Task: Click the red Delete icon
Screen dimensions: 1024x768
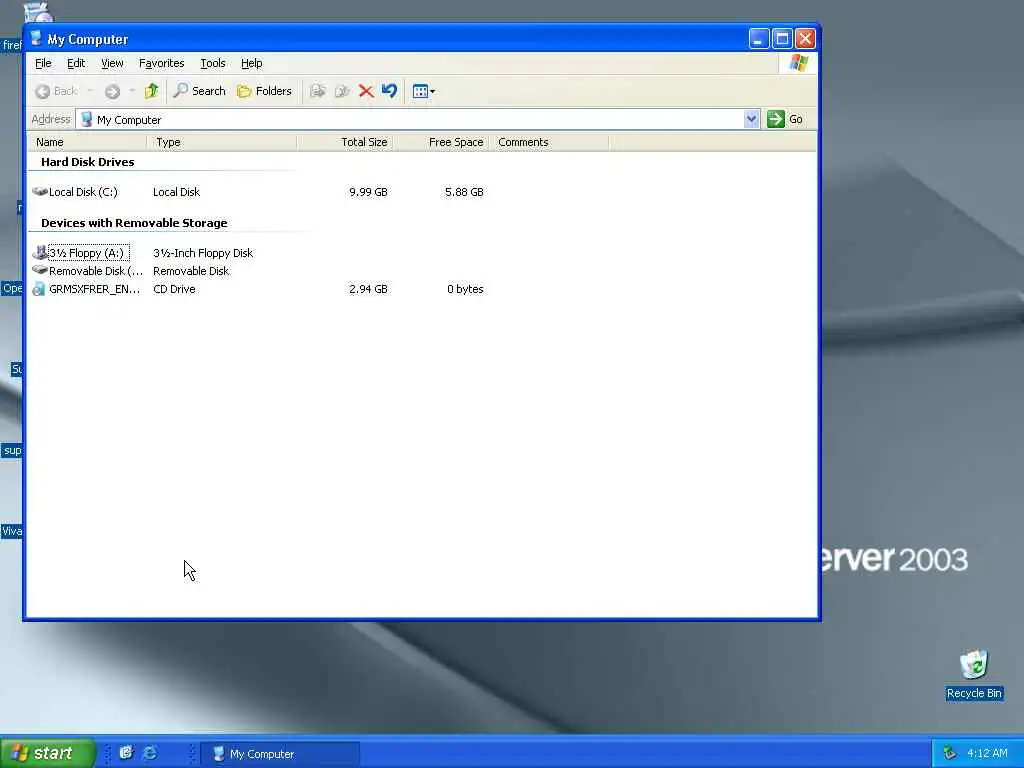Action: pos(366,91)
